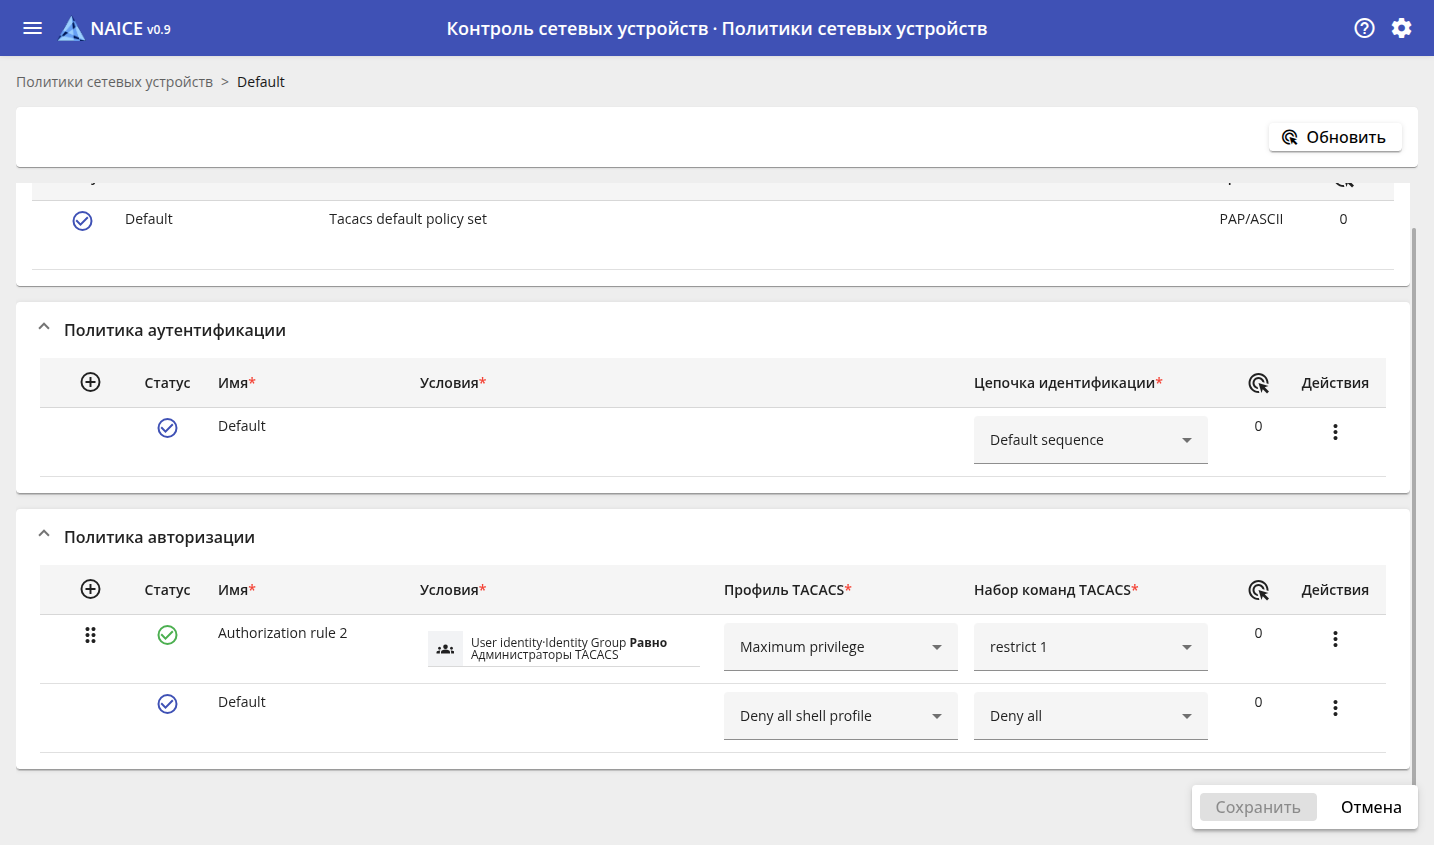The width and height of the screenshot is (1434, 845).
Task: Click the Обновить button
Action: pyautogui.click(x=1335, y=137)
